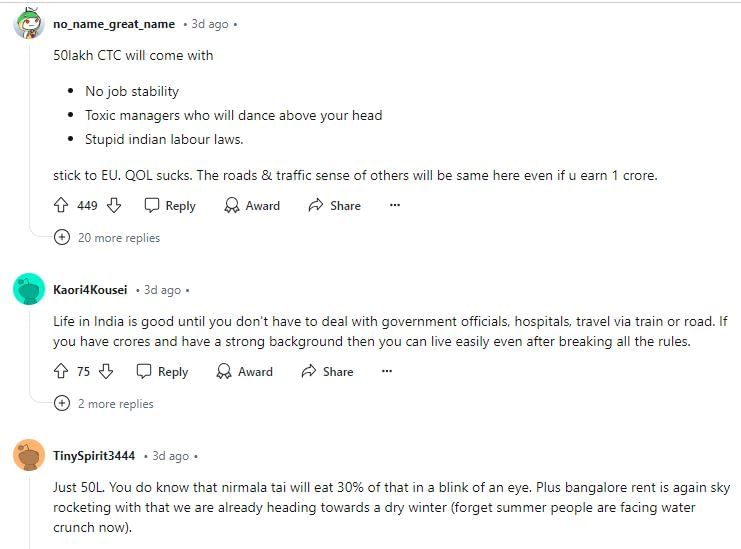Viewport: 741px width, 549px height.
Task: Share no_name_great_name's comment
Action: coord(334,205)
